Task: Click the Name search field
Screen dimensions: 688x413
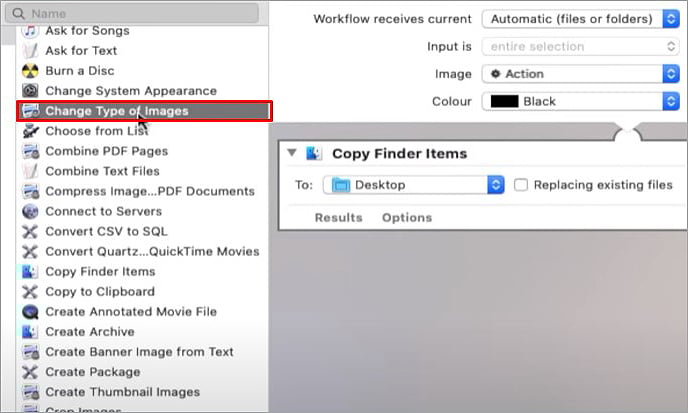Action: (140, 14)
